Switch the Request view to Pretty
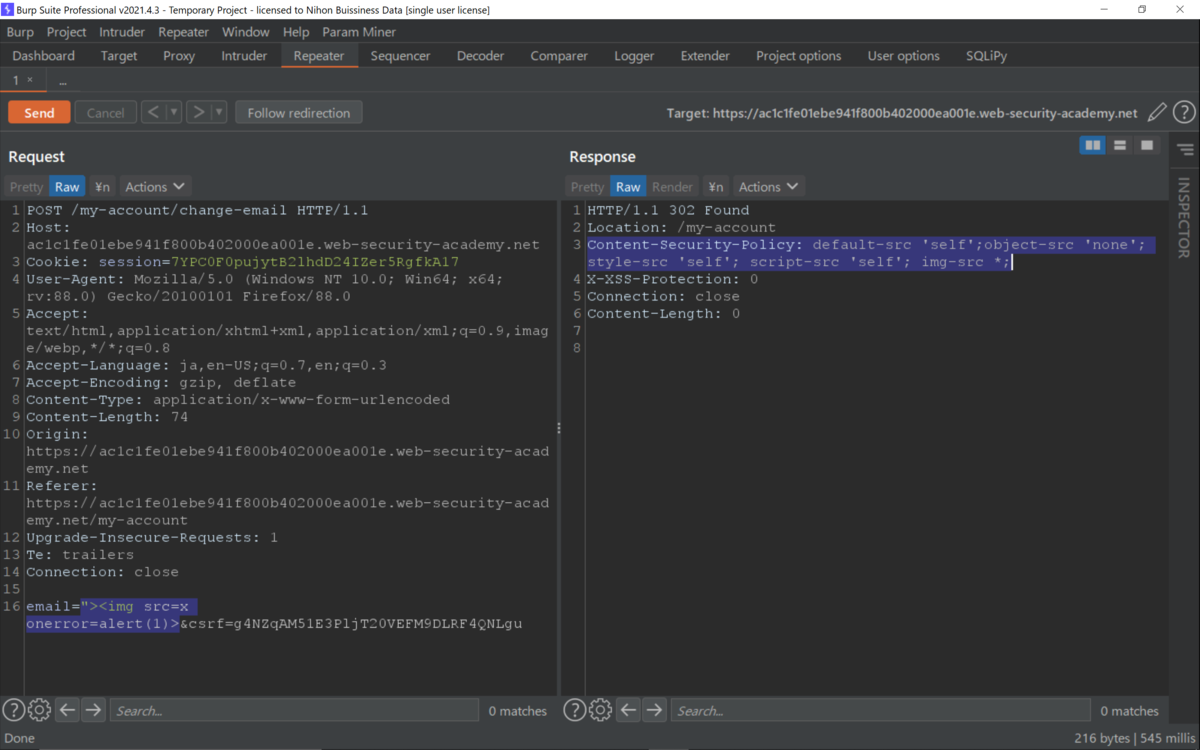This screenshot has width=1200, height=750. [25, 186]
